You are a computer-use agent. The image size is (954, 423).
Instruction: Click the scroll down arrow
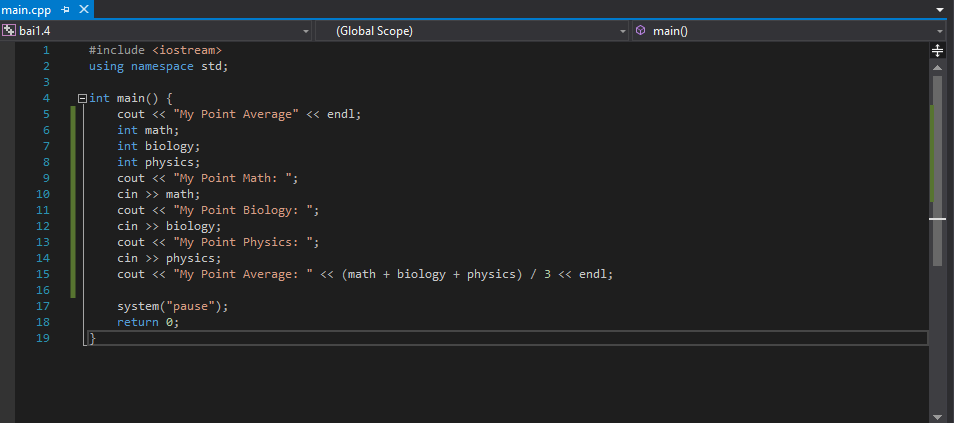938,415
